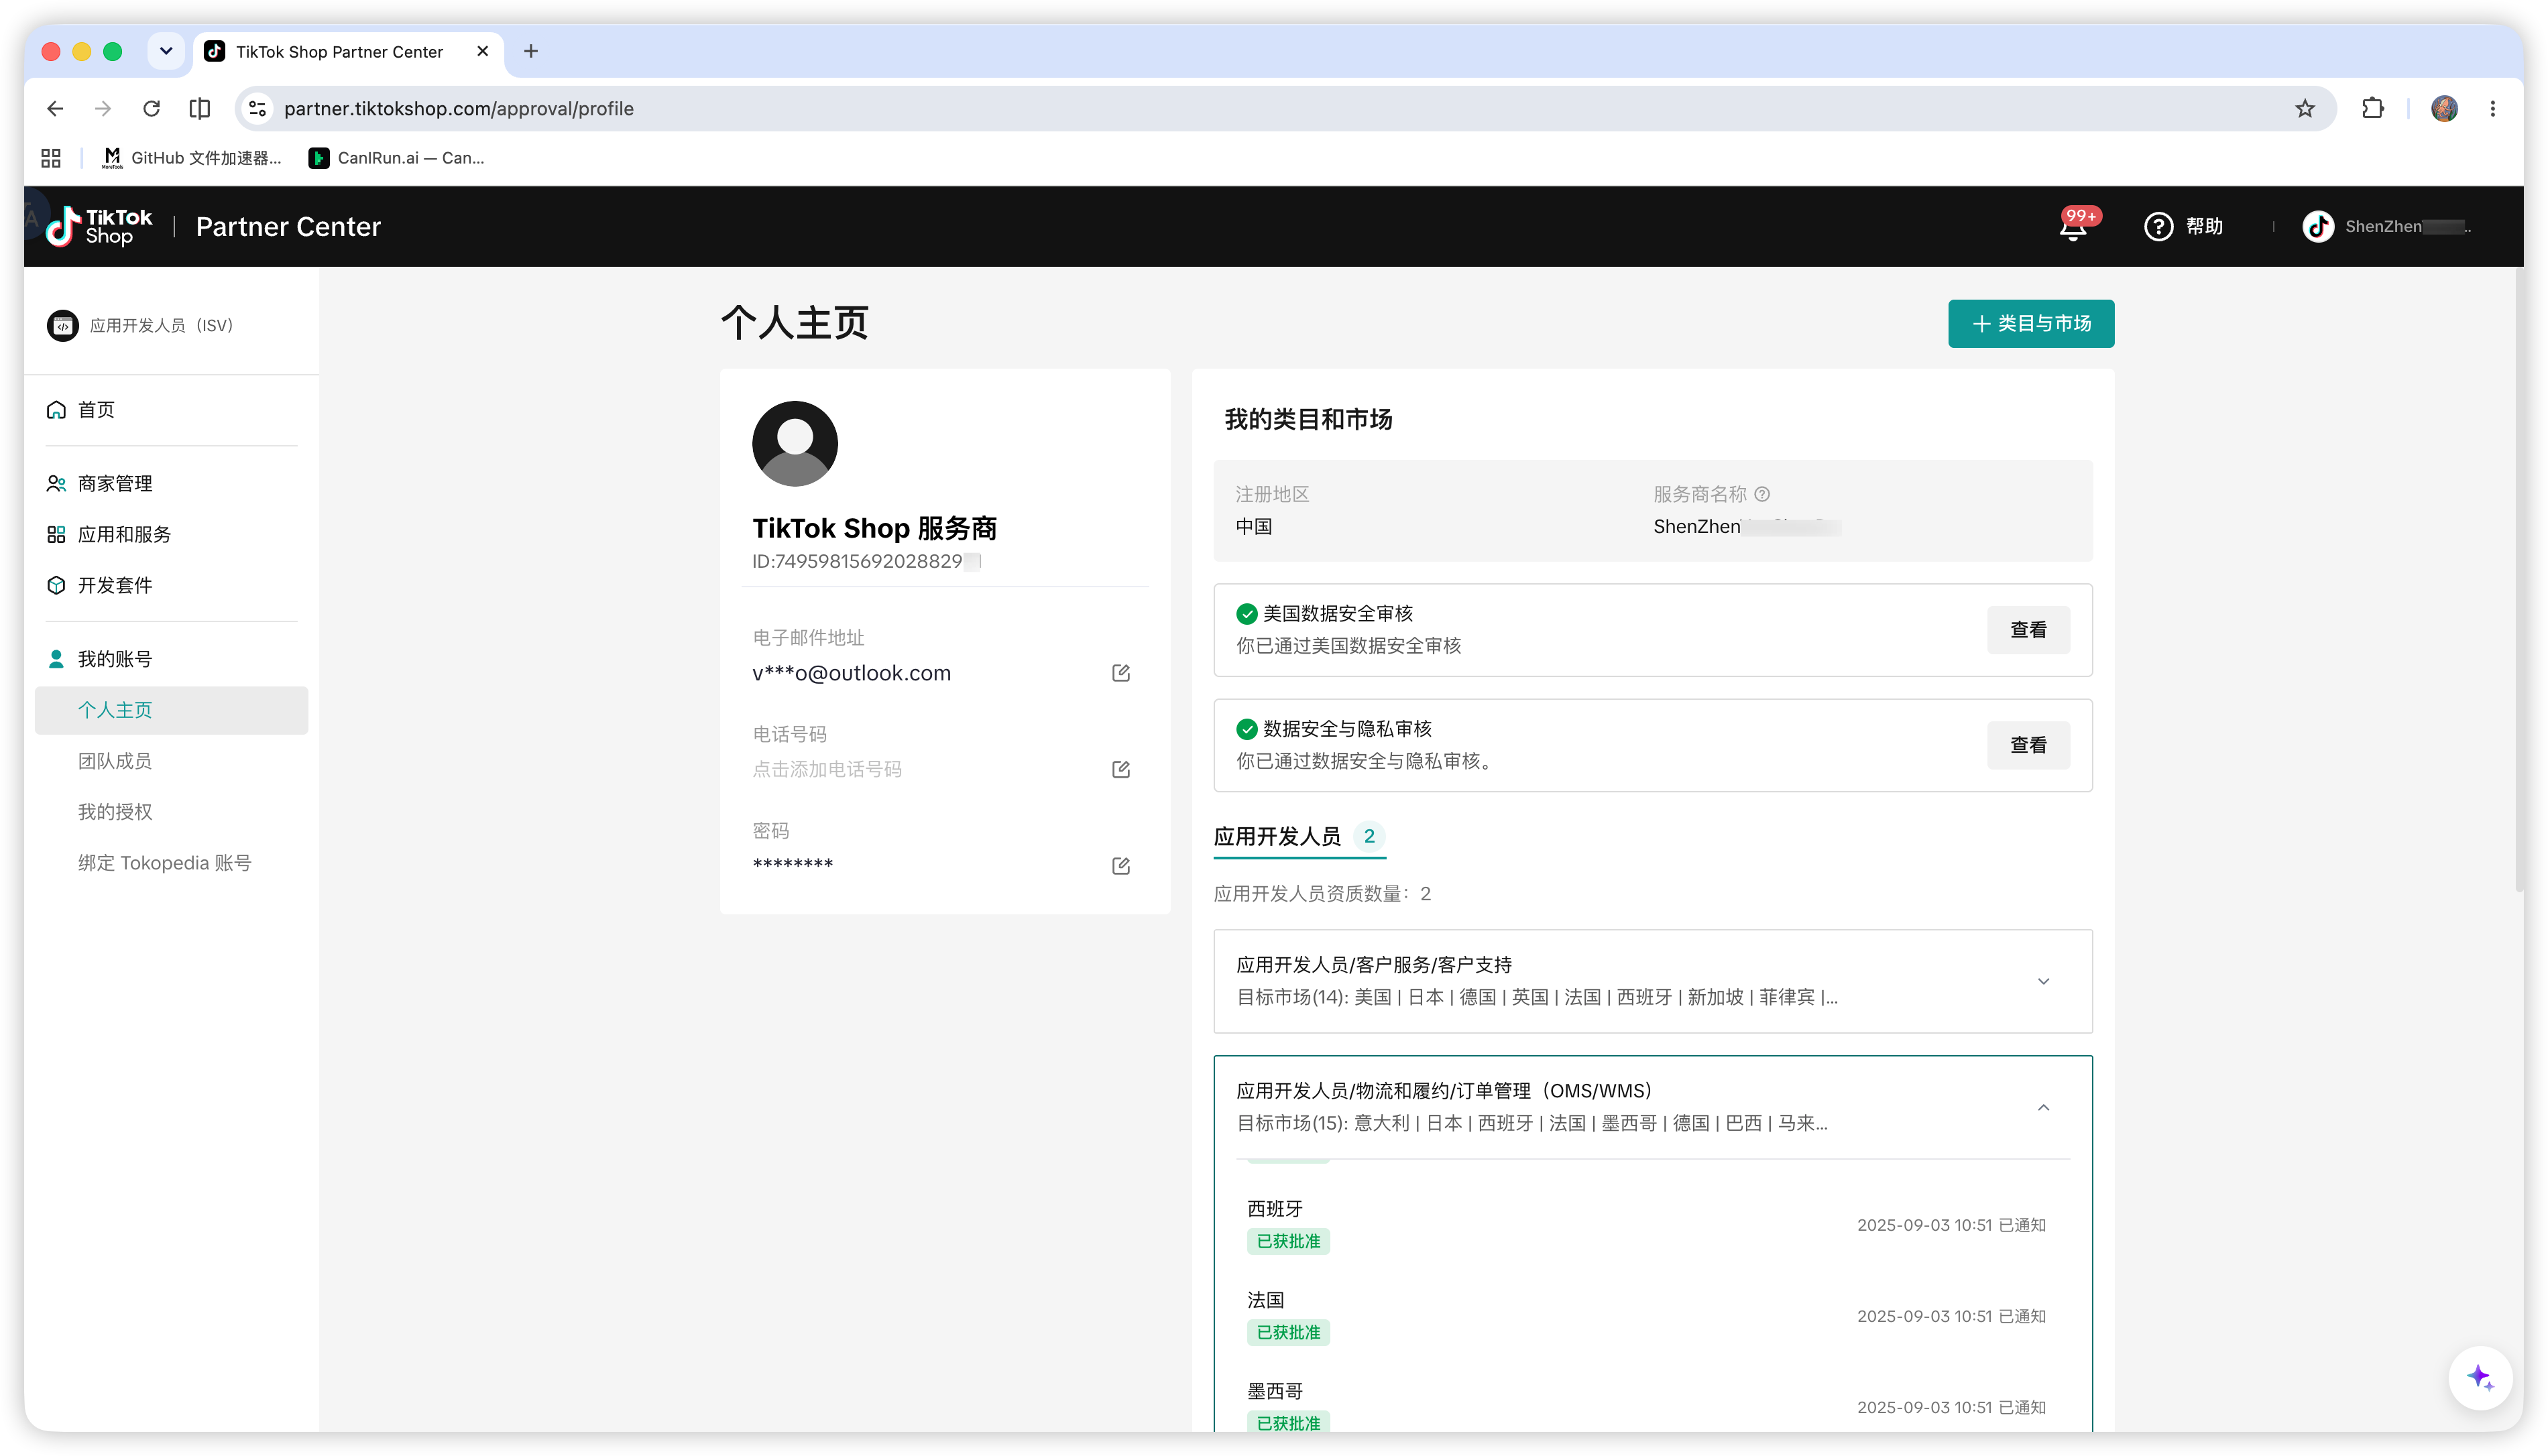The height and width of the screenshot is (1456, 2548).
Task: Click the address bar URL
Action: 459,108
